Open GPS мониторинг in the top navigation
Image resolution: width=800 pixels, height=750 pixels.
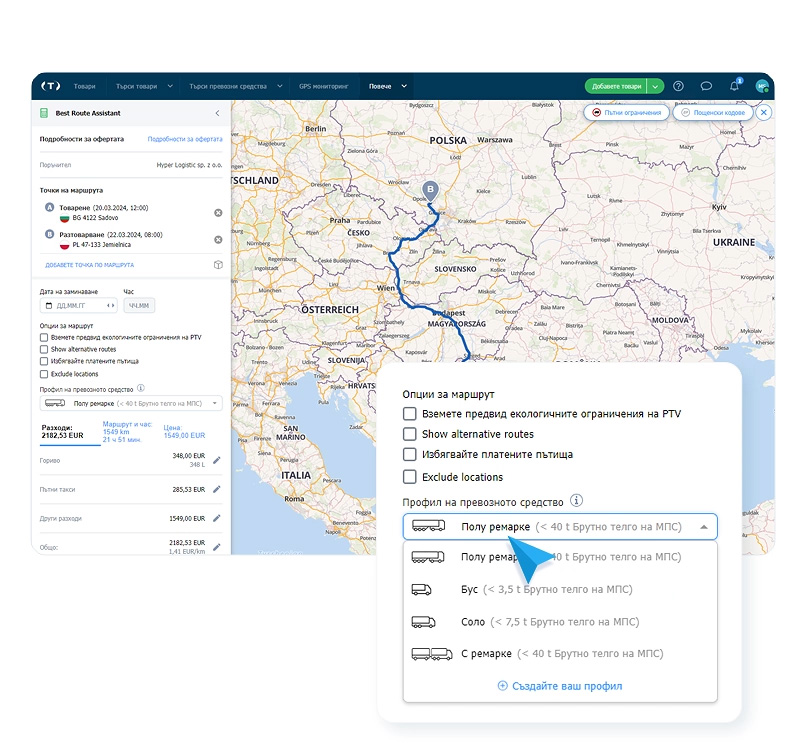coord(323,86)
